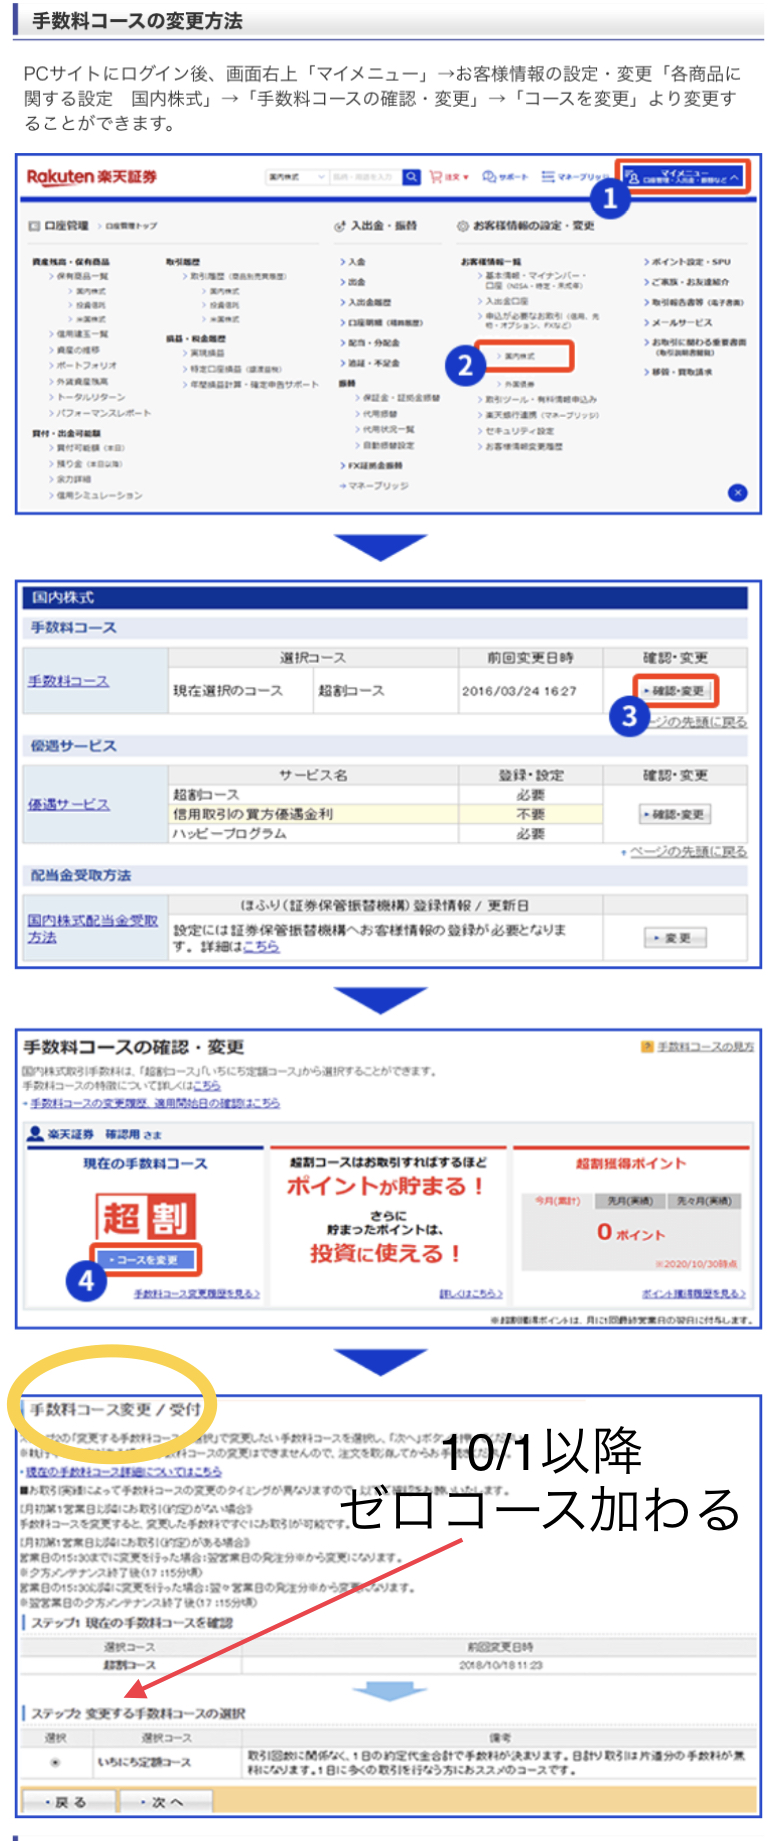Open 保有商品一覧 in the menu

point(82,276)
